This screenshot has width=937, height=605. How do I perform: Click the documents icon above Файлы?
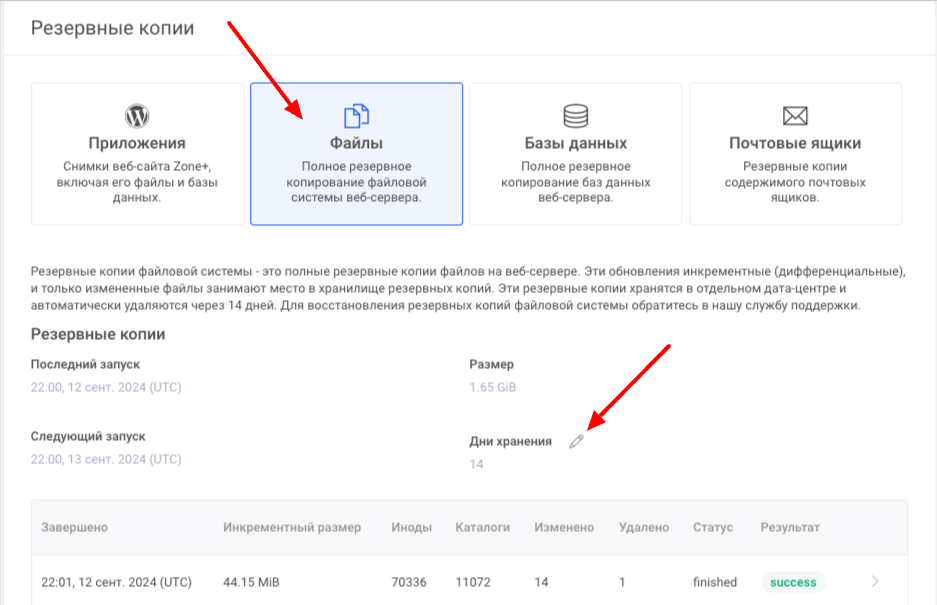pos(356,116)
